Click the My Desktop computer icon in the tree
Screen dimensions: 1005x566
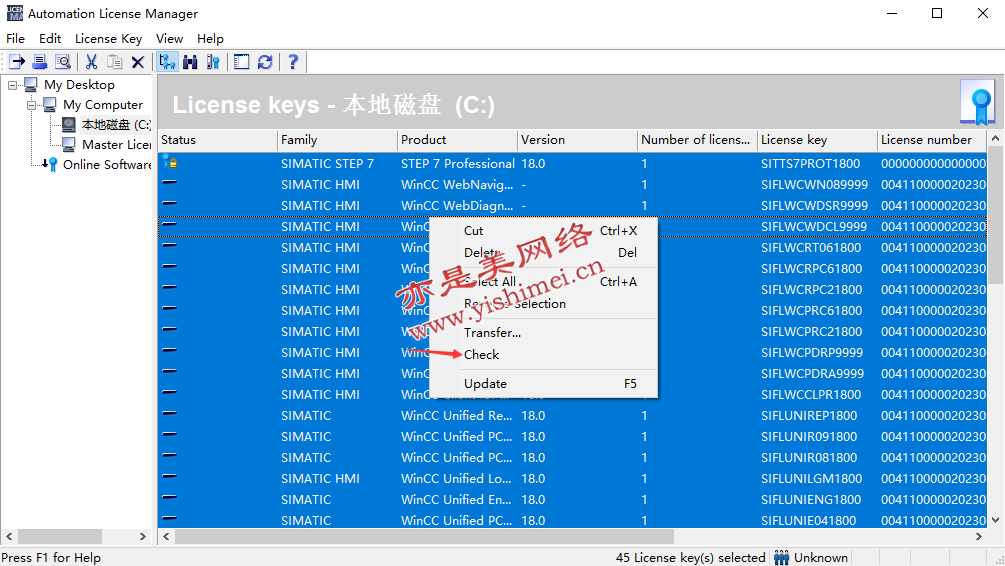pos(31,85)
